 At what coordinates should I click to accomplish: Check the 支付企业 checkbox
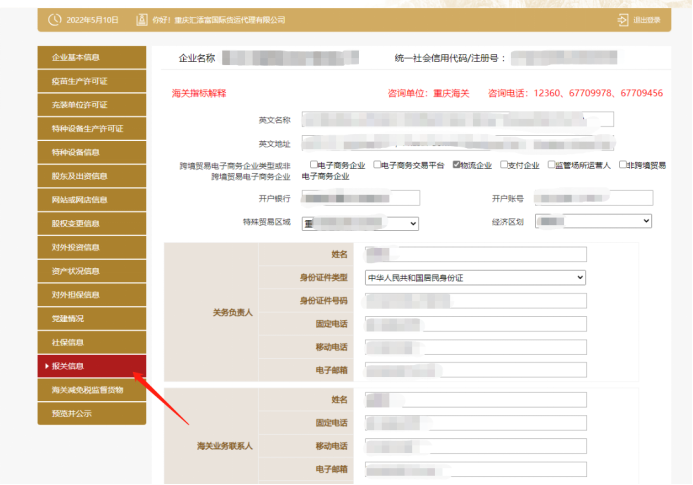(504, 164)
